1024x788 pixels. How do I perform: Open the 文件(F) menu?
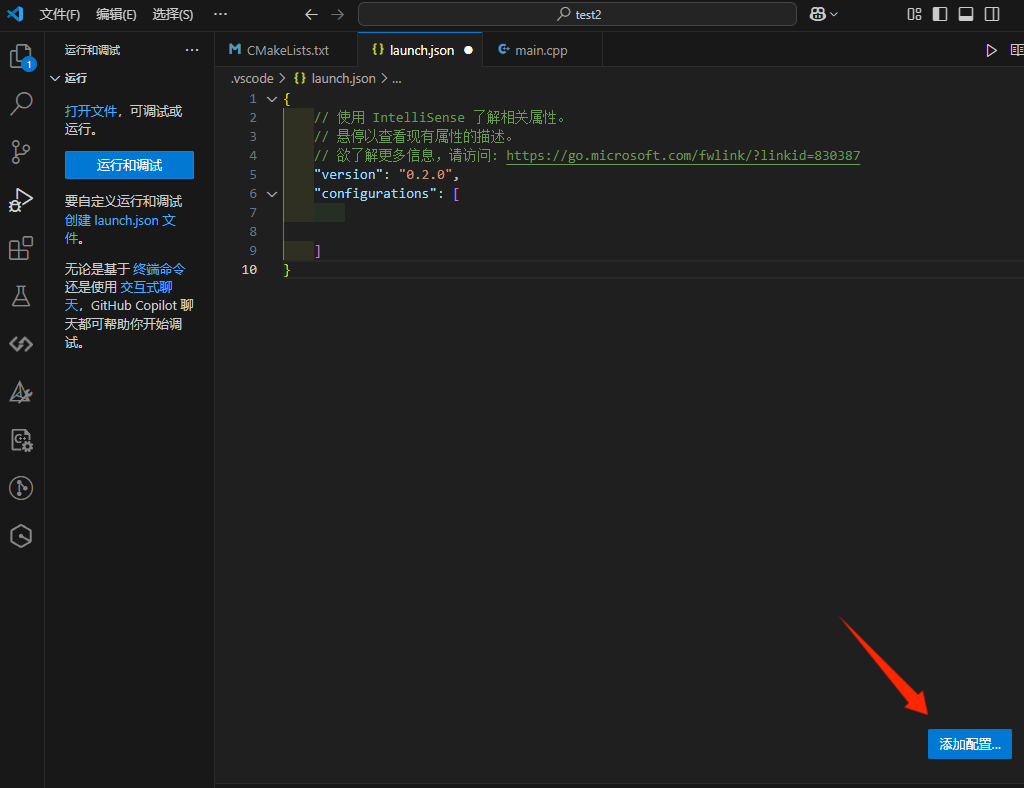tap(60, 14)
